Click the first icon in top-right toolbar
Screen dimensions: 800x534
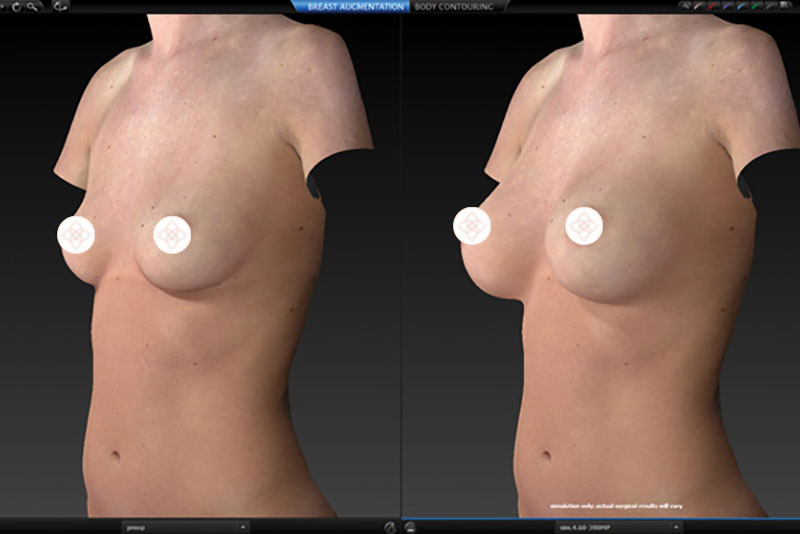[684, 6]
